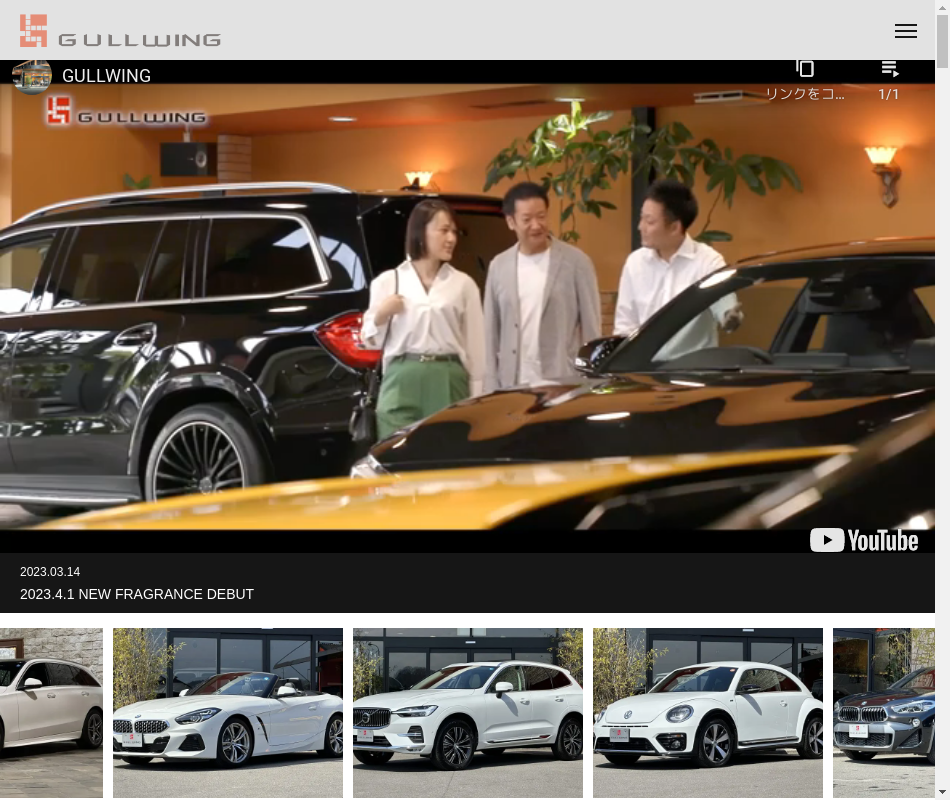Click the GULLWING watermark logo inside the video

126,112
